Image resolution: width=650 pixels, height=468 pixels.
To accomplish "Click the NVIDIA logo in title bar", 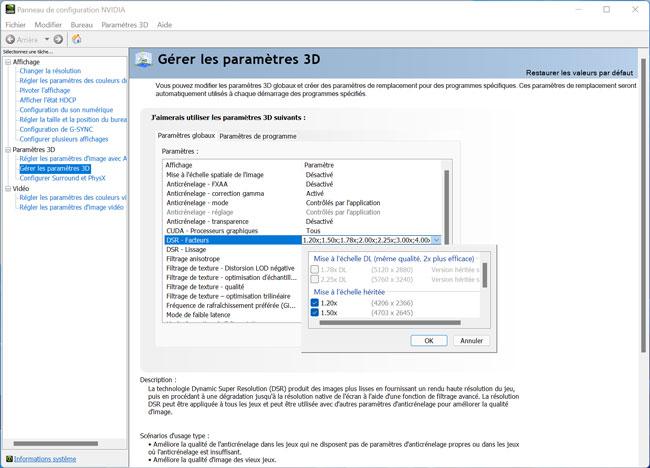I will coord(9,8).
